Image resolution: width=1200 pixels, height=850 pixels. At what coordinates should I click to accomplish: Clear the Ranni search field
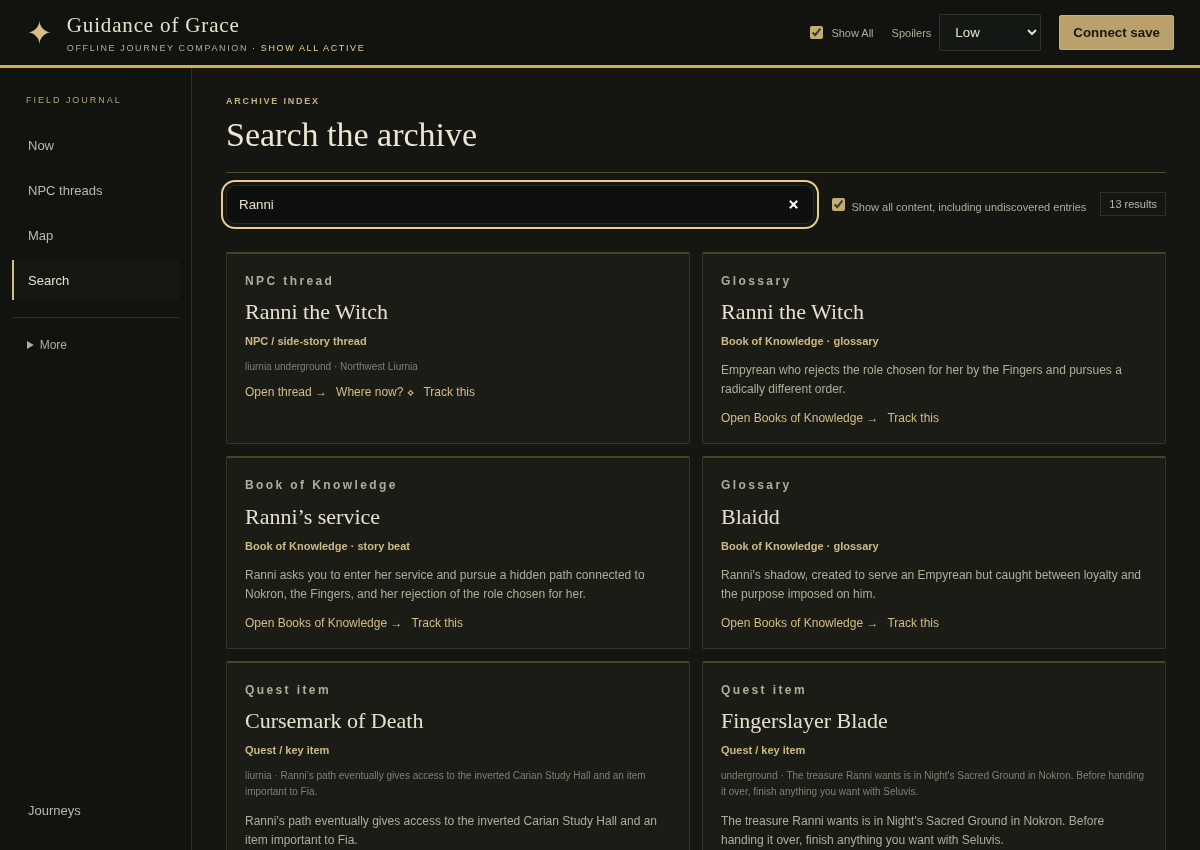point(793,205)
